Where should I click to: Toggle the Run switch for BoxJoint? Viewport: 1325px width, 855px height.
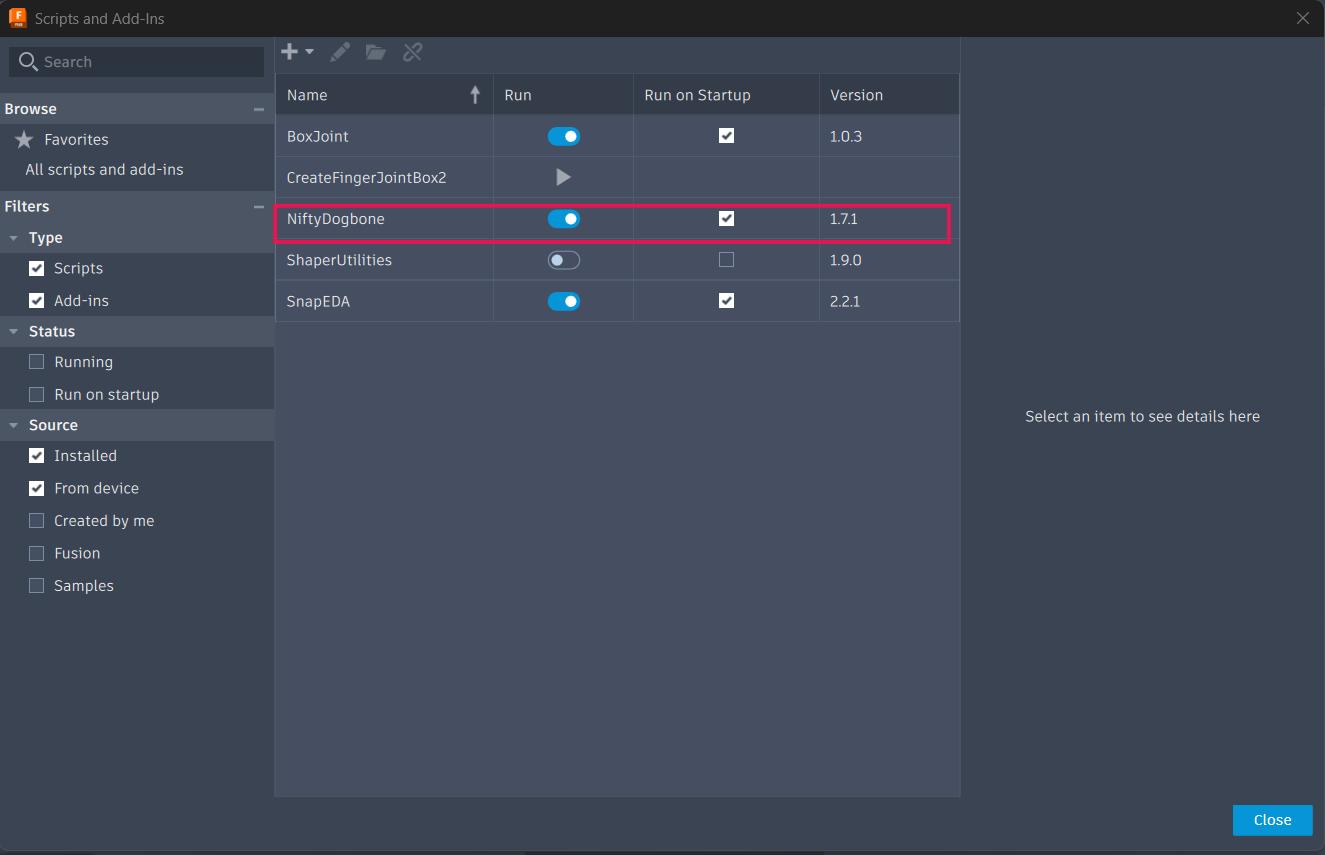tap(564, 136)
